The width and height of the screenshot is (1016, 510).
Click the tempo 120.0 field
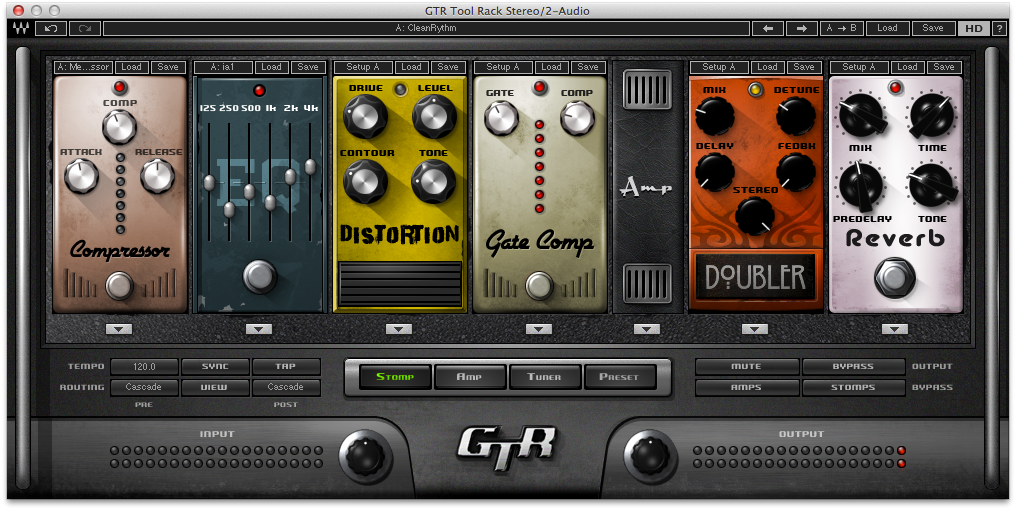pos(144,367)
